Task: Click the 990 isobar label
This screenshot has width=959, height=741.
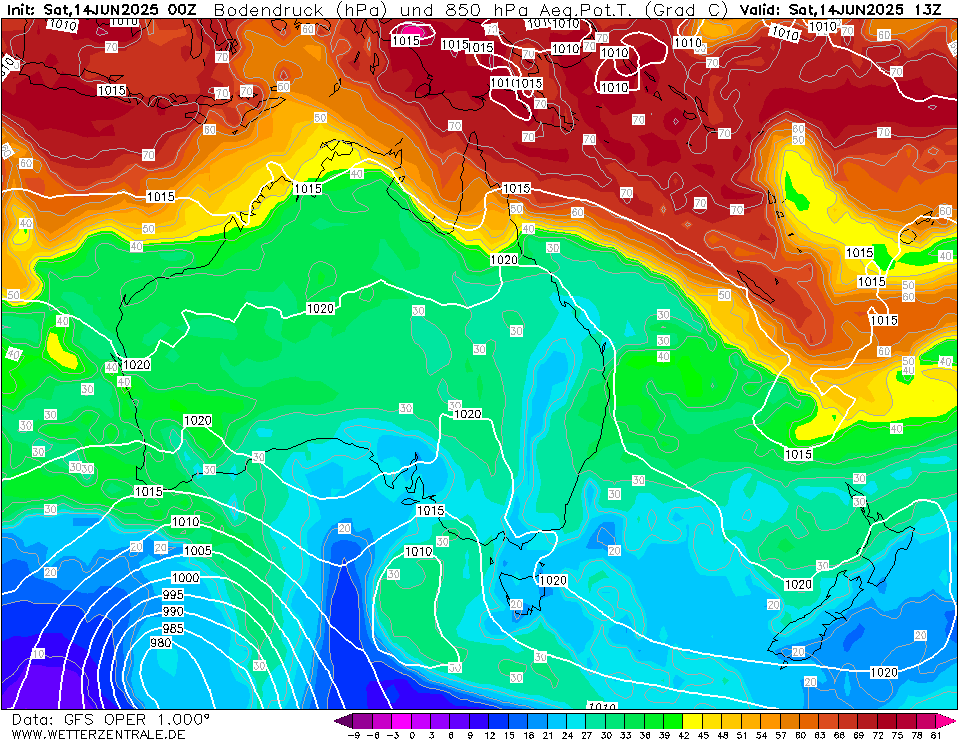Action: [173, 611]
